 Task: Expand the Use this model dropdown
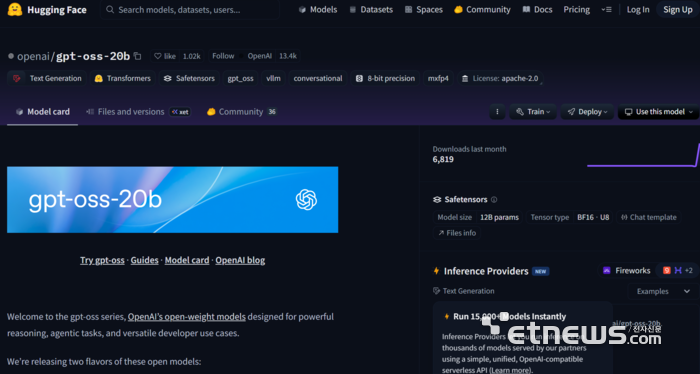coord(658,112)
